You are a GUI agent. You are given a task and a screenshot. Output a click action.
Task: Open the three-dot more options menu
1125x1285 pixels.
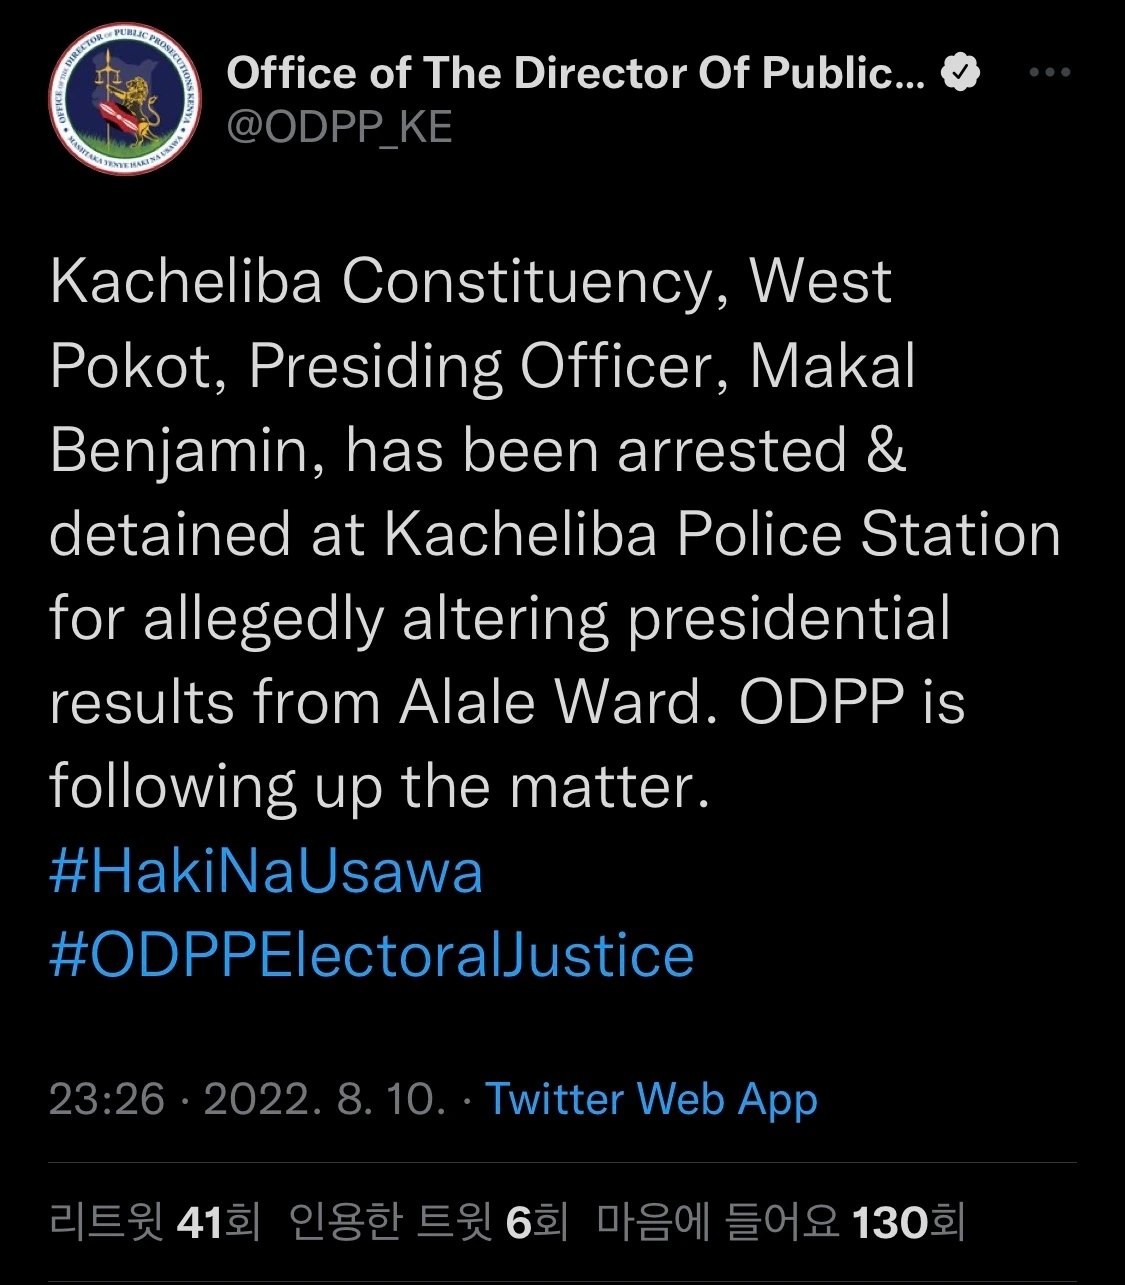[1049, 73]
